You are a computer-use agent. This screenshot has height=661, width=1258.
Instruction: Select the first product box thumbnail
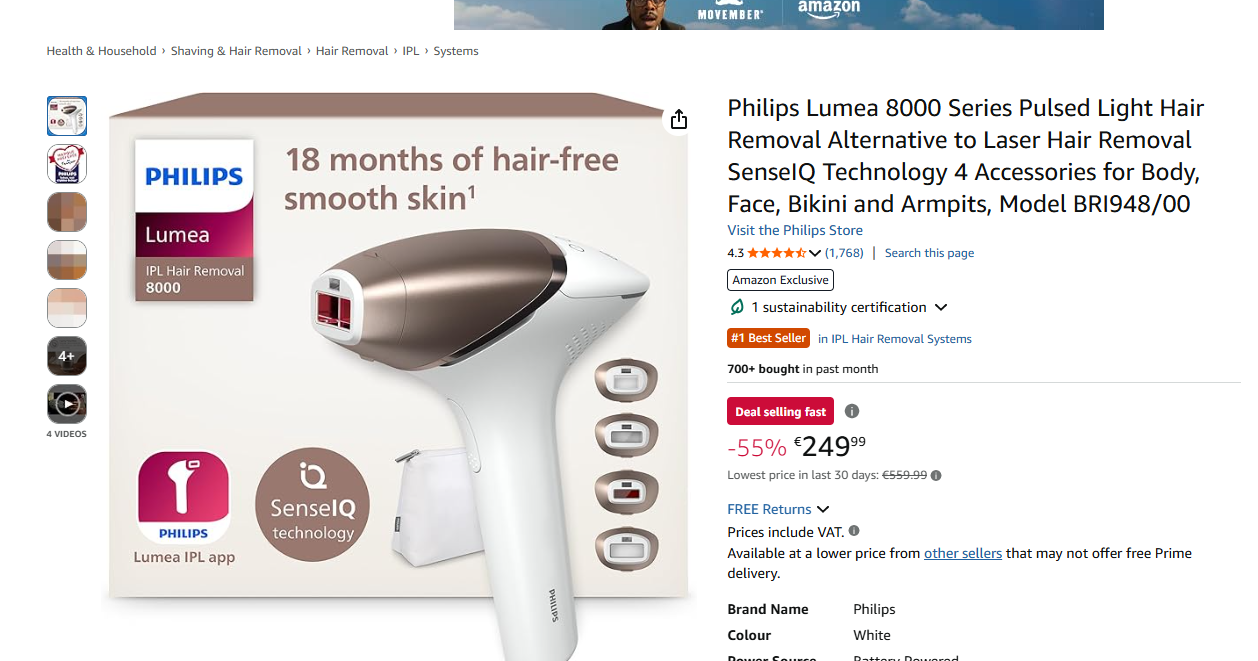[x=67, y=116]
